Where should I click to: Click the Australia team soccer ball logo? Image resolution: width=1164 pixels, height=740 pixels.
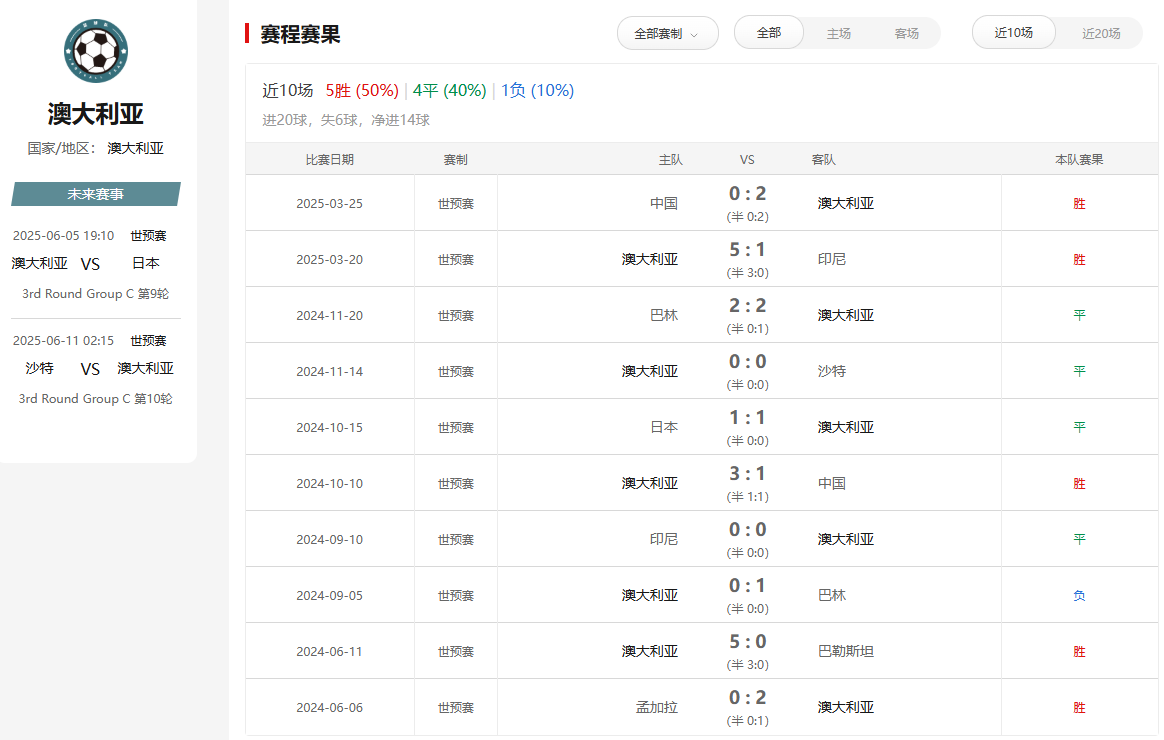[x=96, y=51]
